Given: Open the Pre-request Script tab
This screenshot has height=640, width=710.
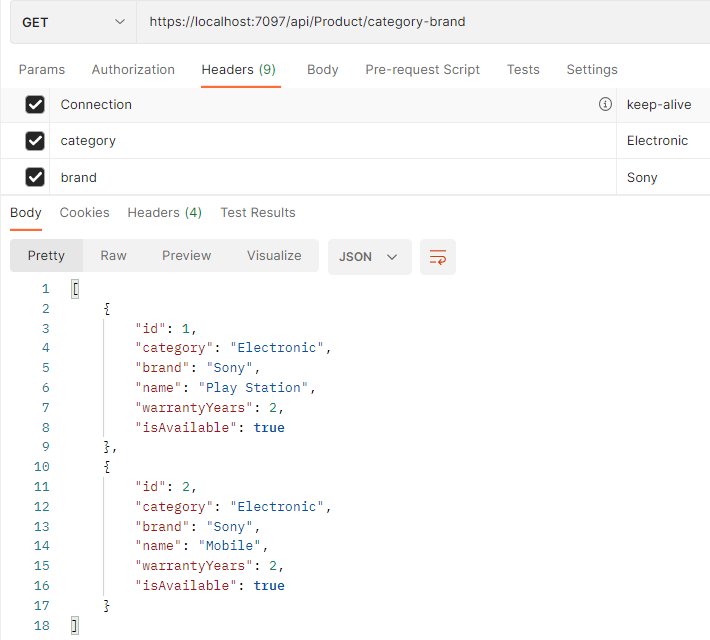Looking at the screenshot, I should pos(422,70).
